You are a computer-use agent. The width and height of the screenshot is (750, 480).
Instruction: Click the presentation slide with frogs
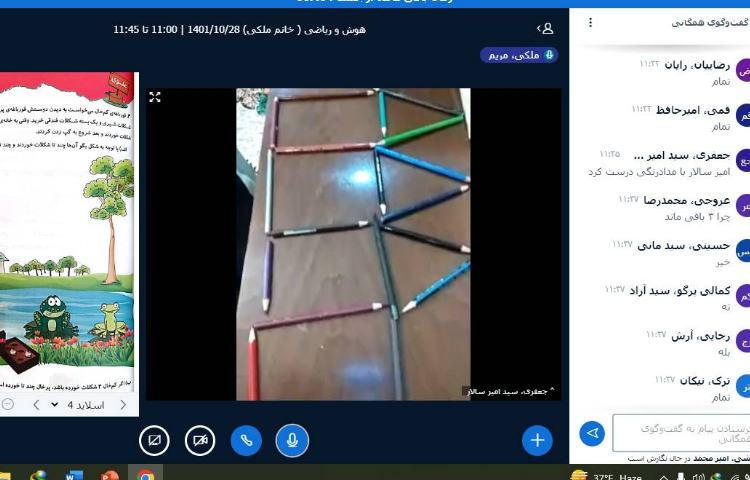click(x=69, y=232)
